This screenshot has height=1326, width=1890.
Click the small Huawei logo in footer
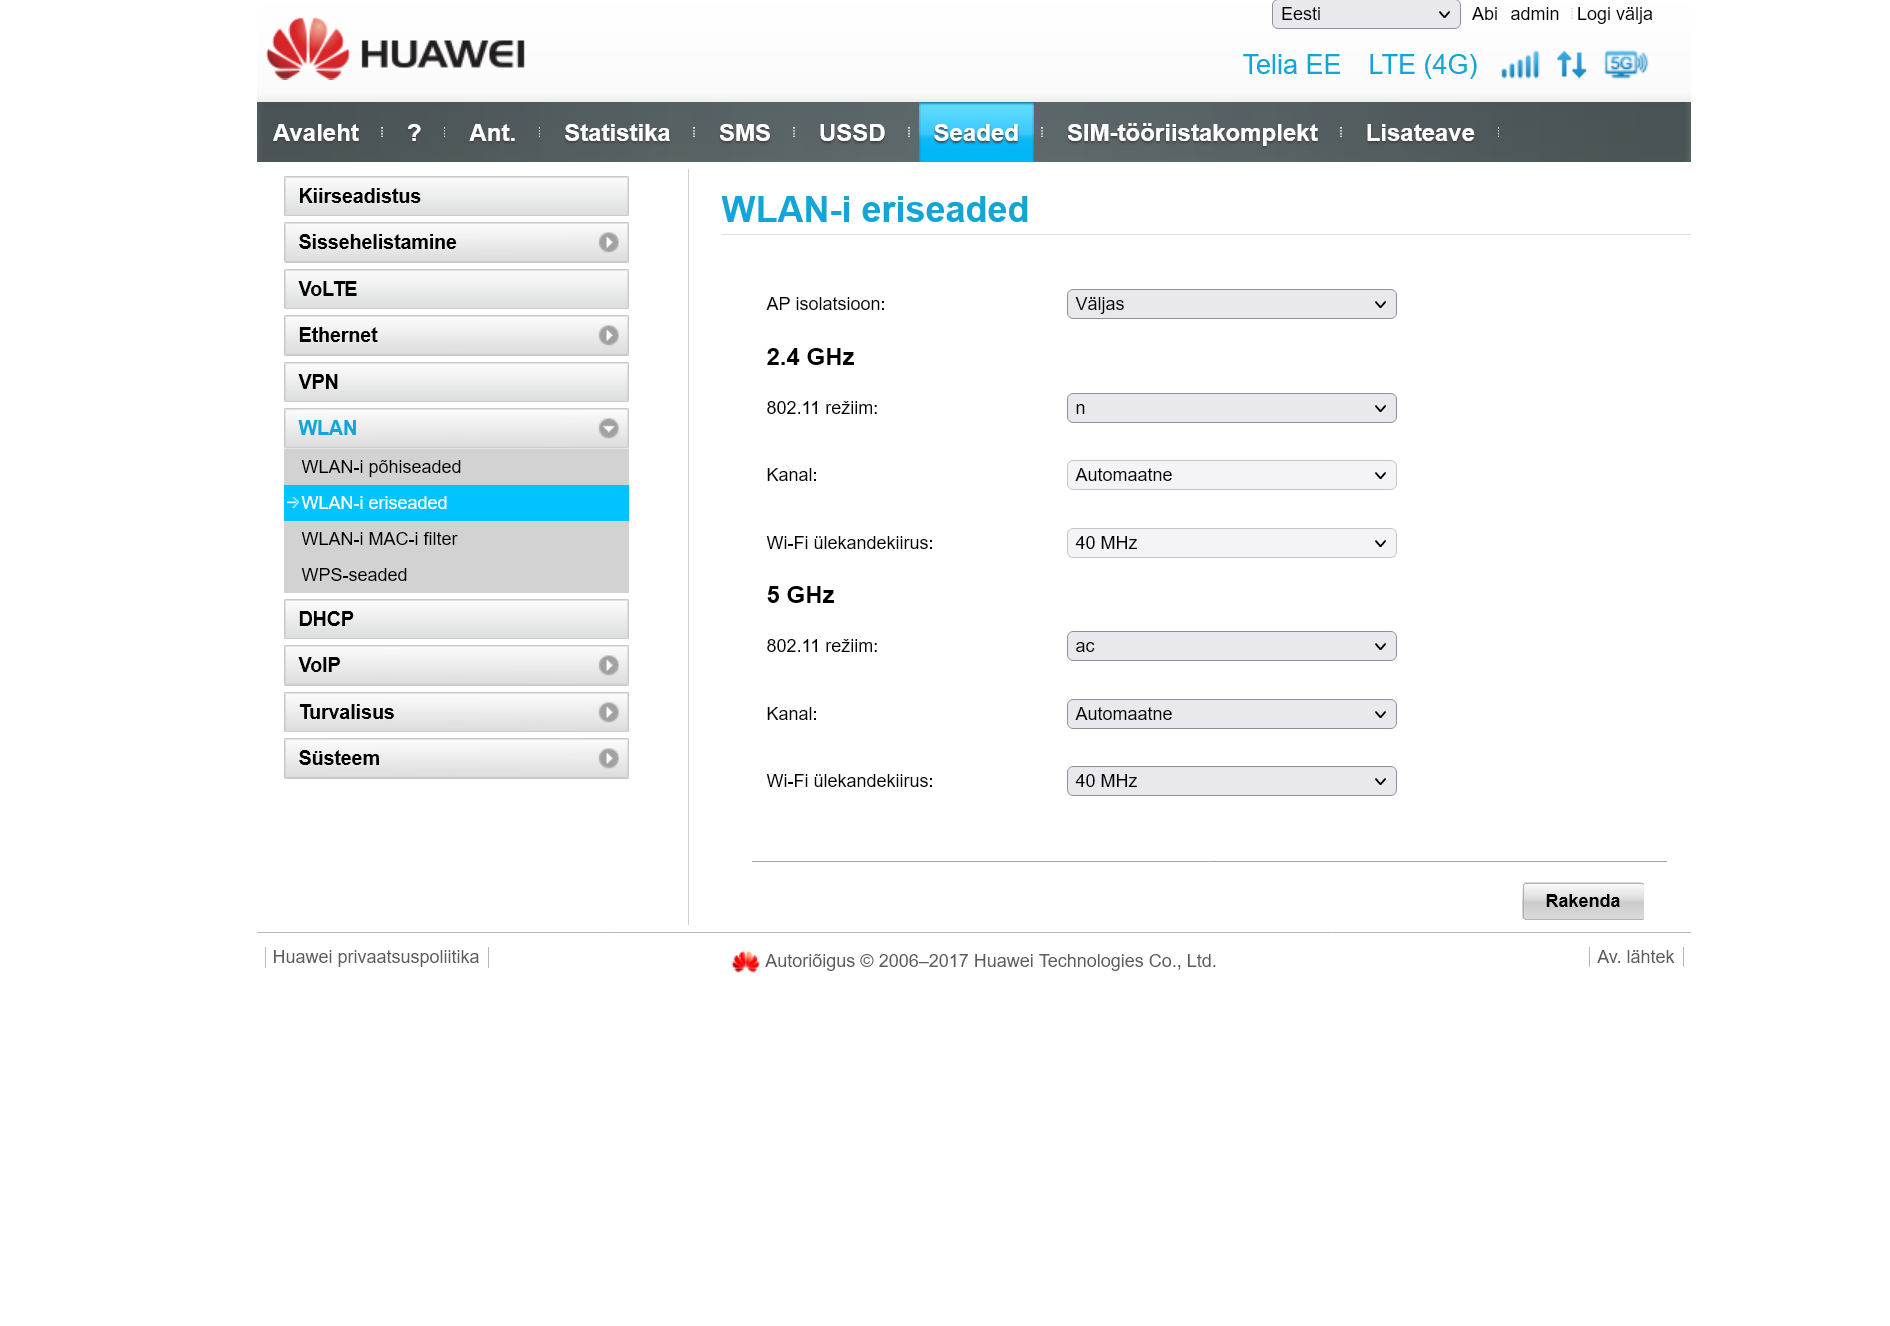tap(745, 961)
